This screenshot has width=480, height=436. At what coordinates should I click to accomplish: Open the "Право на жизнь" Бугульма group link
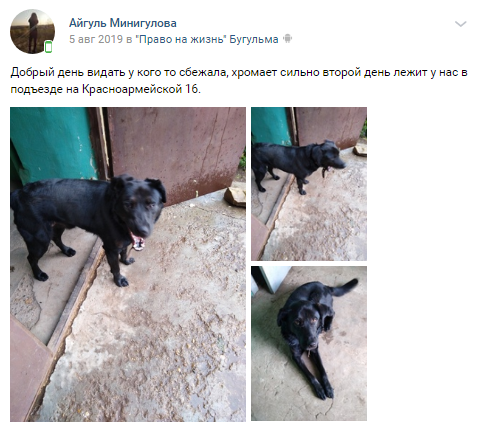[207, 39]
